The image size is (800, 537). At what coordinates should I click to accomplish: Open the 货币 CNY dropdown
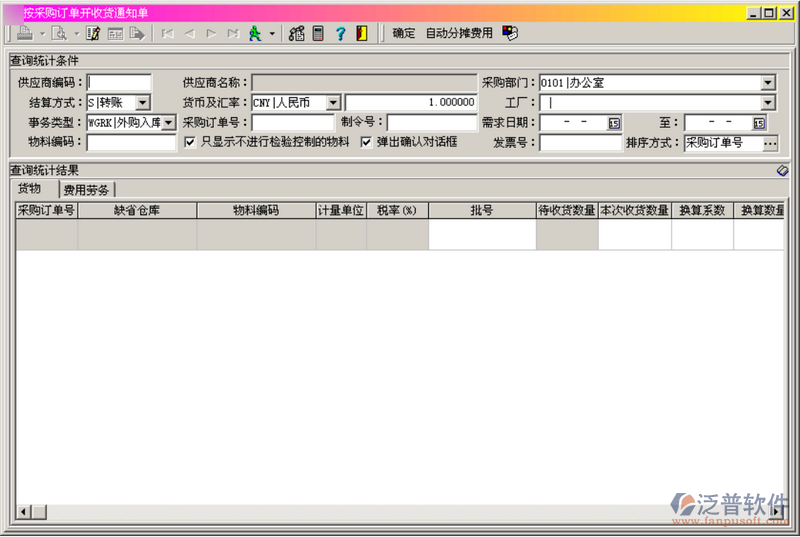tap(333, 103)
